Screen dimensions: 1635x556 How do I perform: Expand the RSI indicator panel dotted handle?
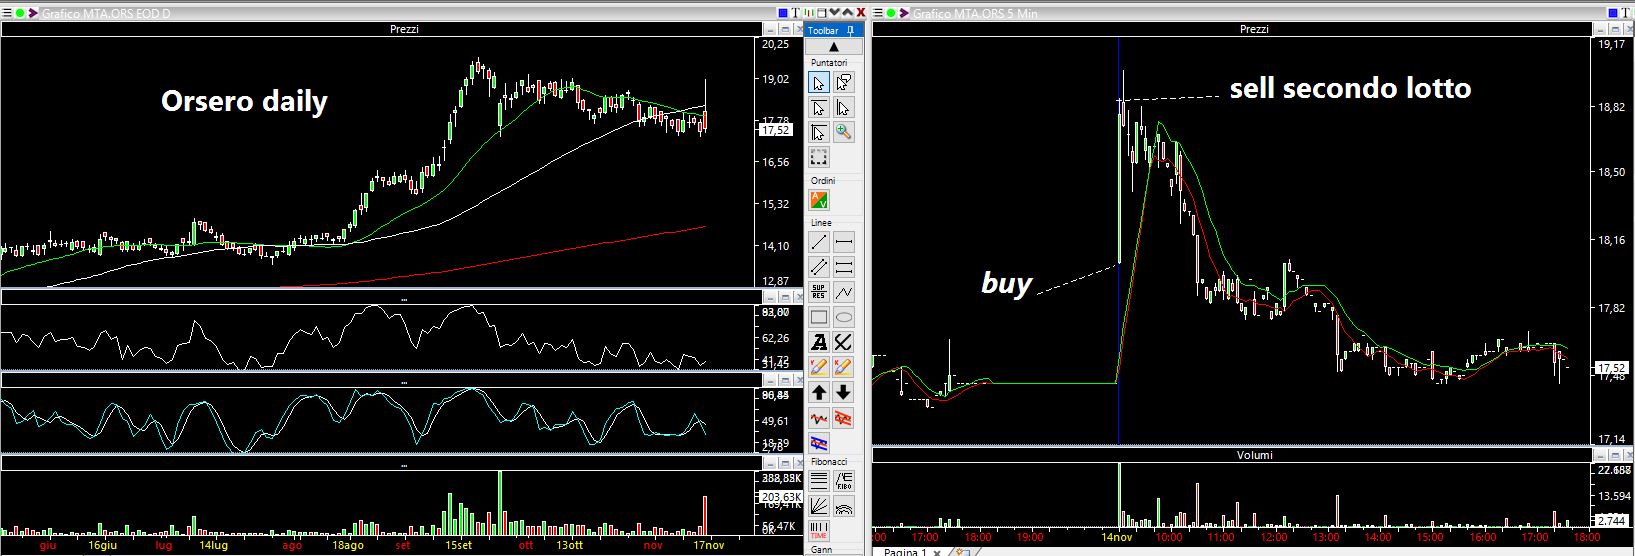coord(404,299)
